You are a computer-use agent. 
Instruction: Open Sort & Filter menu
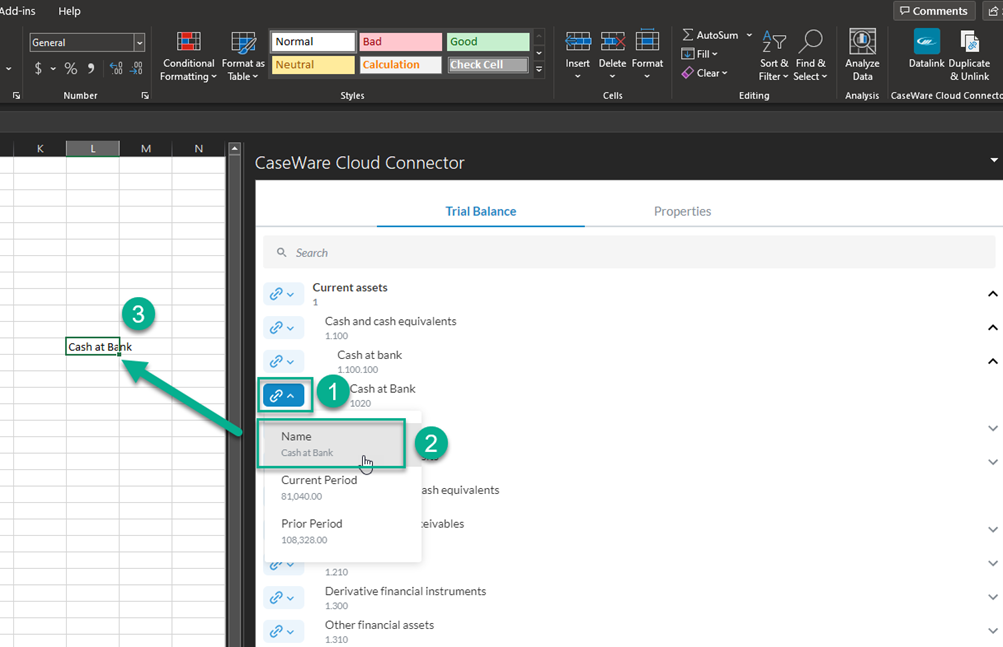coord(773,56)
